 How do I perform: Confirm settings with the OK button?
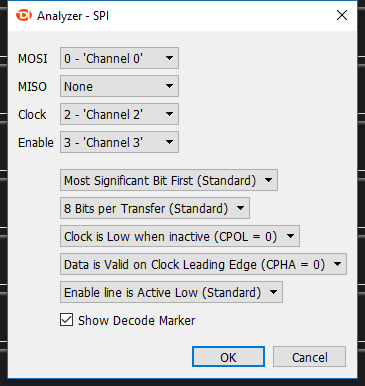(228, 357)
